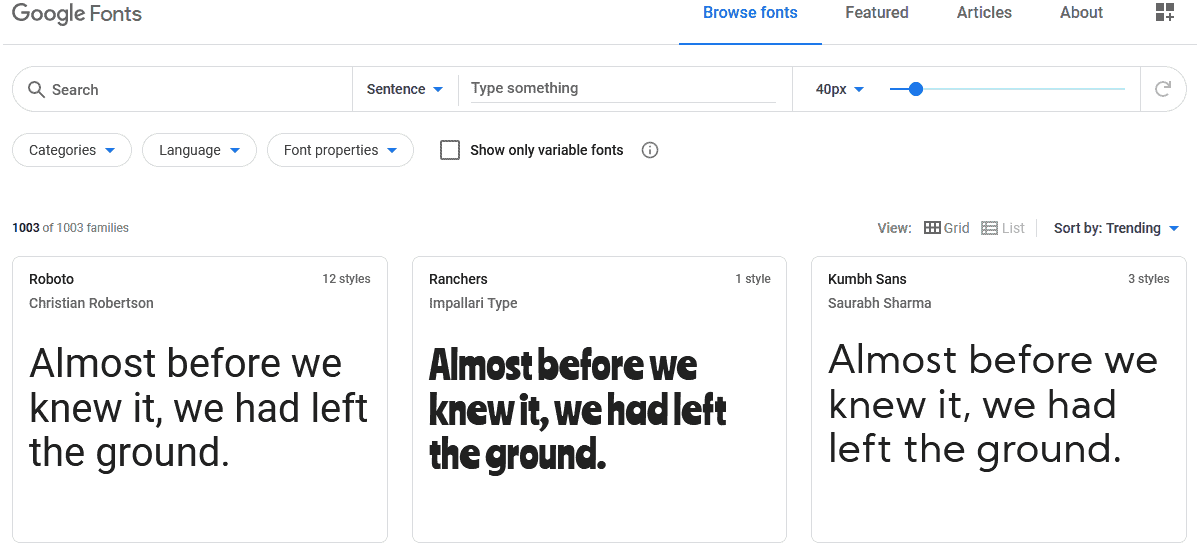
Task: Switch to List view
Action: click(1003, 228)
